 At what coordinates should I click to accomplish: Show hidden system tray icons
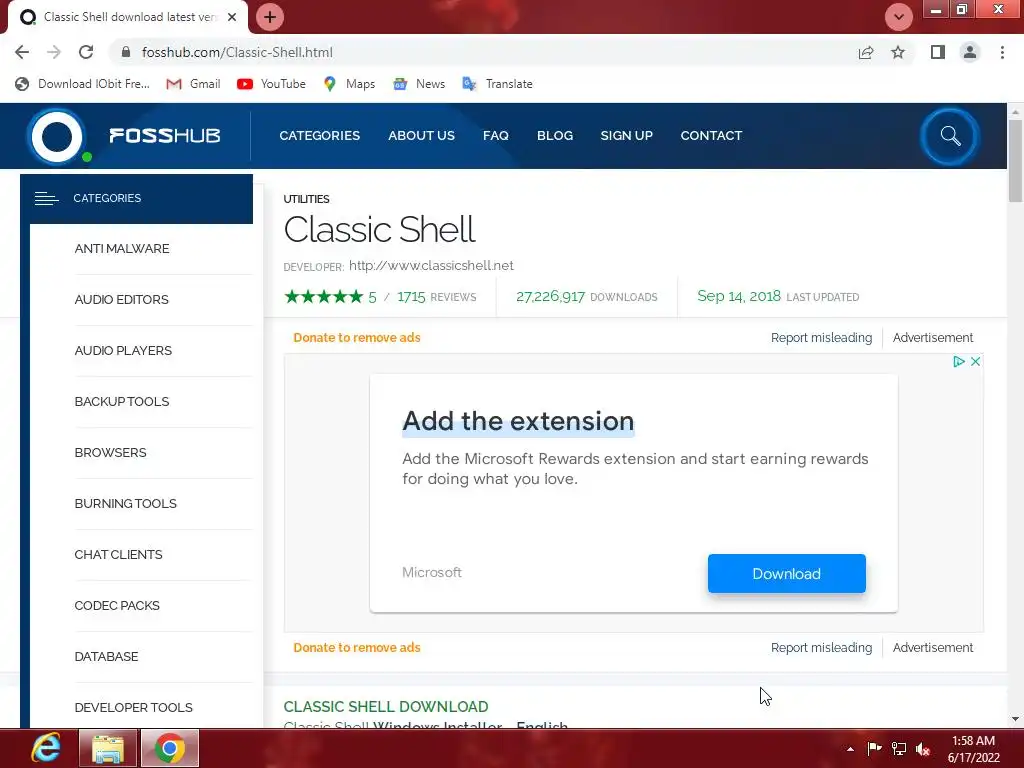click(x=850, y=749)
